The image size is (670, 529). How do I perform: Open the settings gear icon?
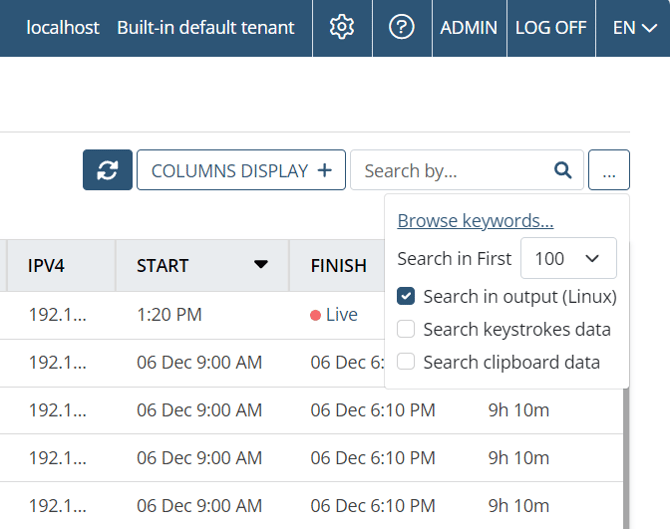[x=342, y=27]
